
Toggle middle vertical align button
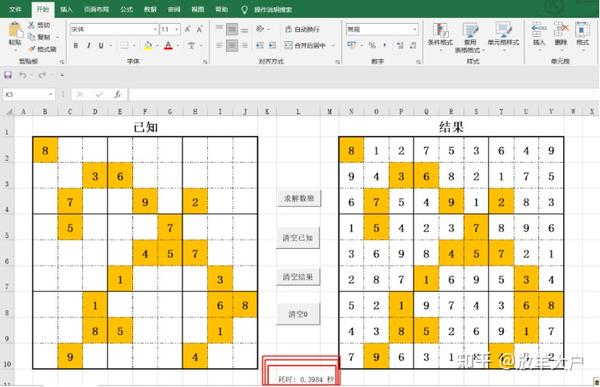232,29
